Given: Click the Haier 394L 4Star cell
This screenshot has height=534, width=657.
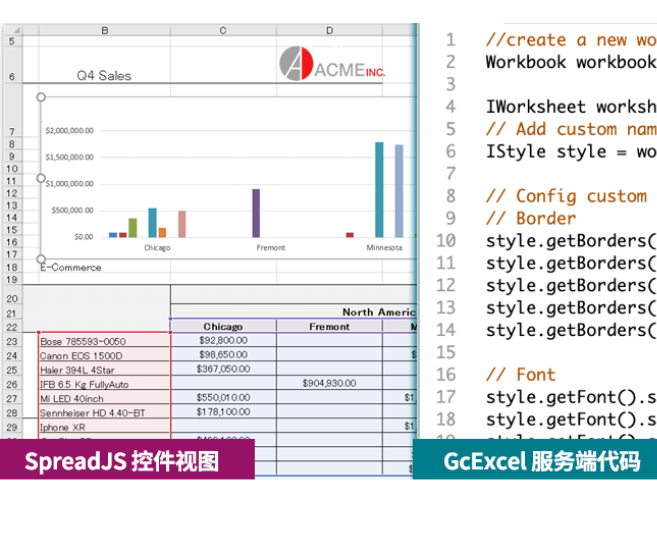Looking at the screenshot, I should (x=104, y=370).
